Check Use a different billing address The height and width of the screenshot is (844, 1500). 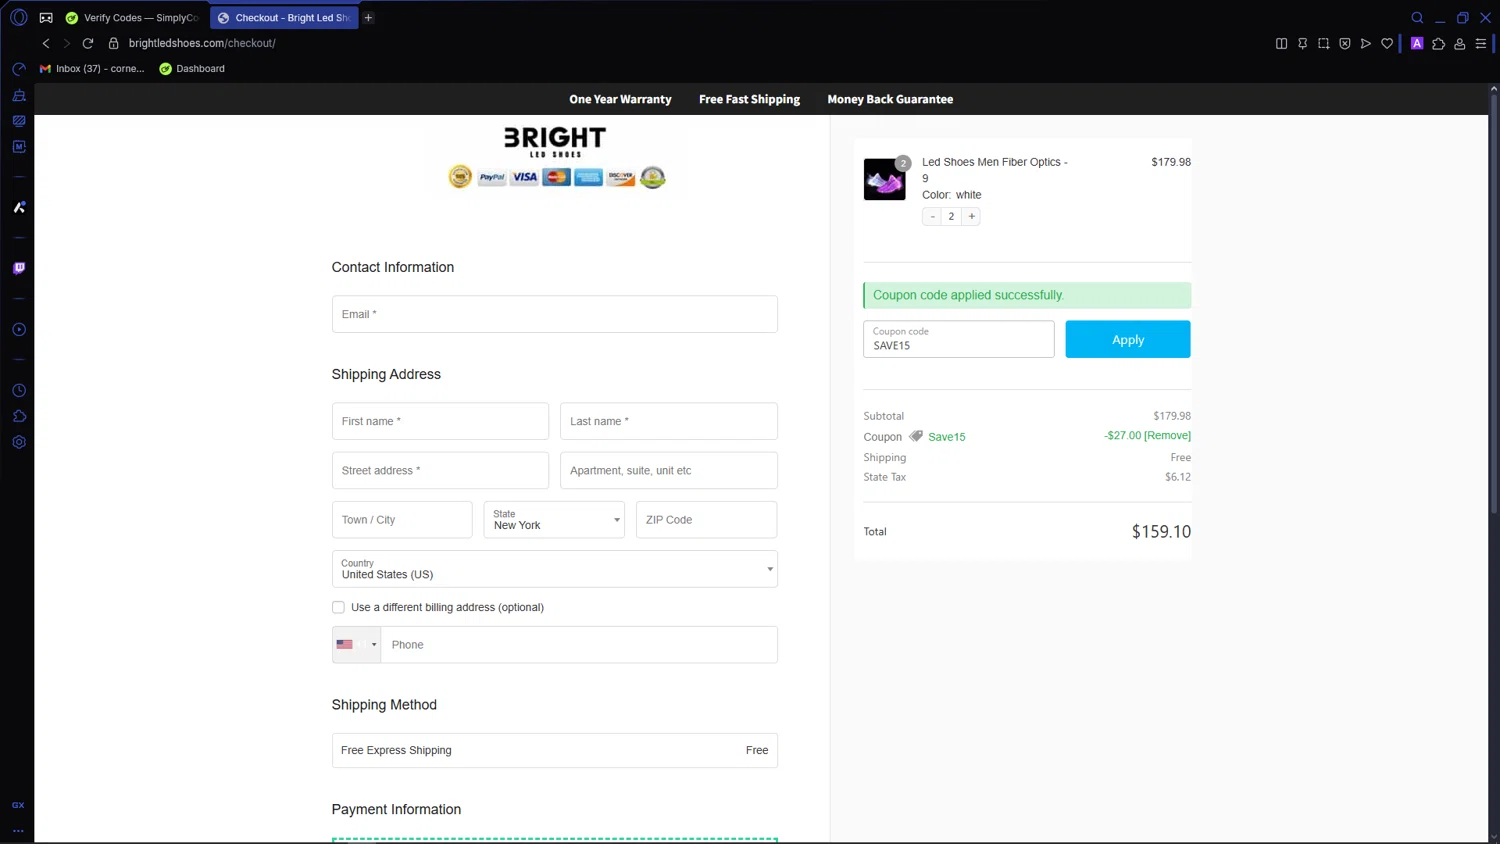pyautogui.click(x=338, y=607)
